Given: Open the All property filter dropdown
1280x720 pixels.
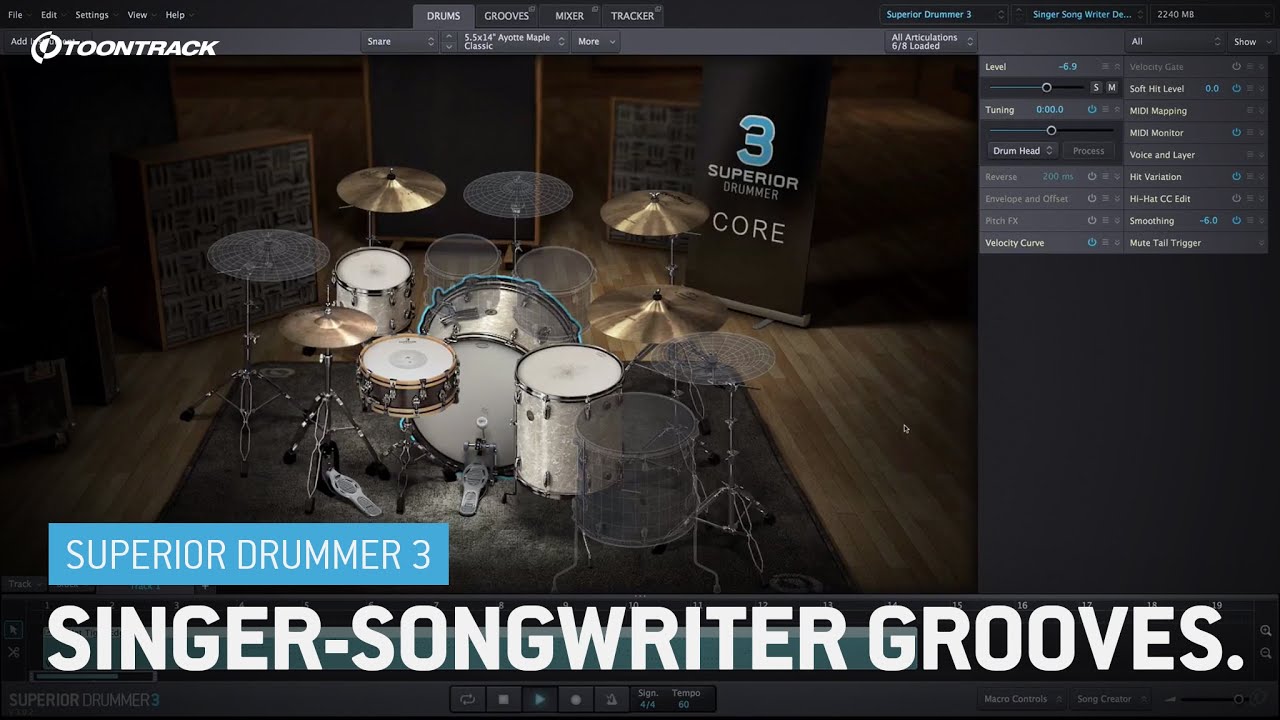Looking at the screenshot, I should point(1175,41).
